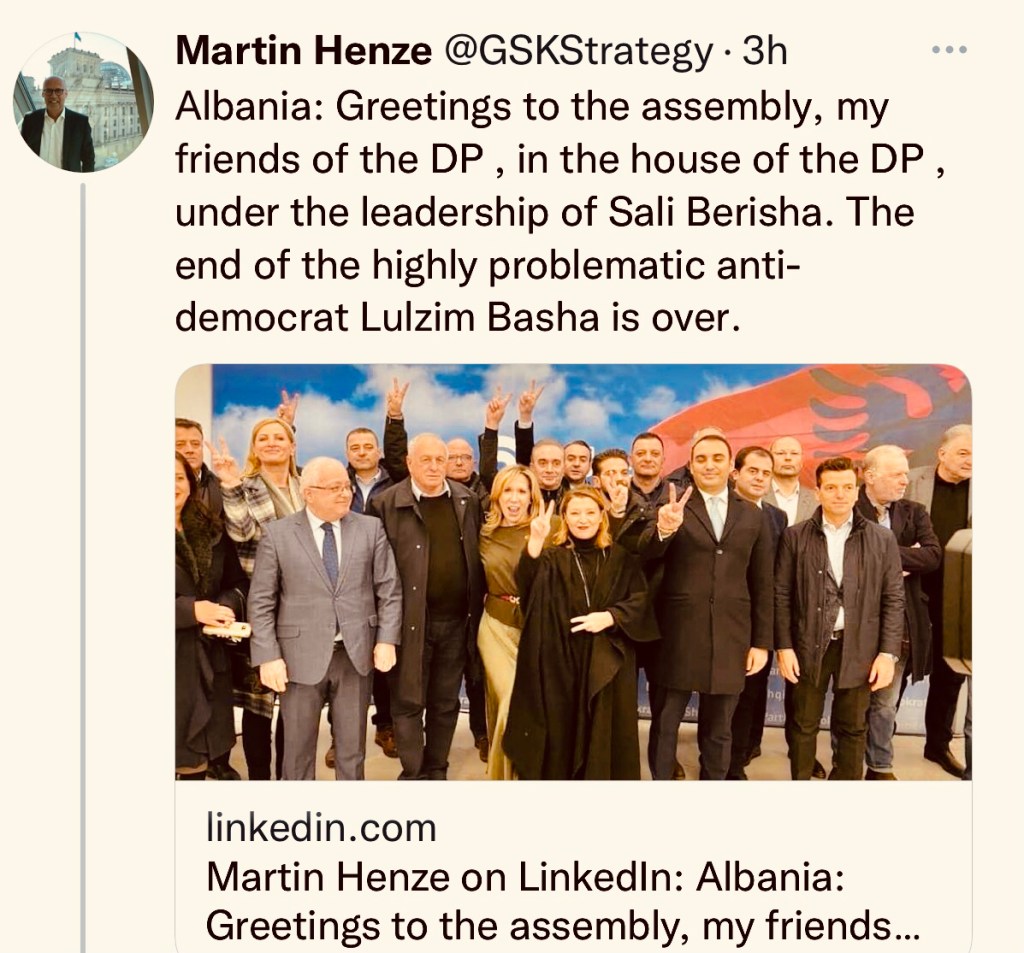Open the @GSKStrategy handle
Viewport: 1024px width, 953px height.
578,52
